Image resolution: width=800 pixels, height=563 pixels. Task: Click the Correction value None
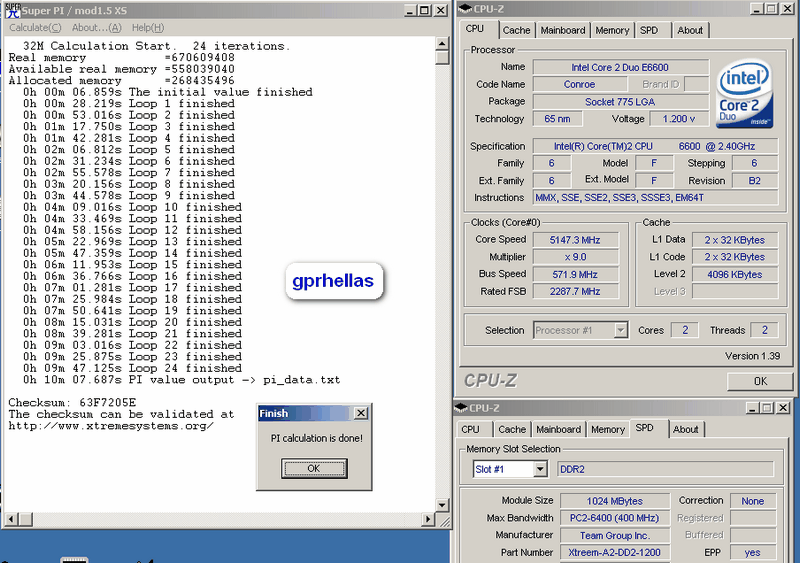click(x=753, y=501)
